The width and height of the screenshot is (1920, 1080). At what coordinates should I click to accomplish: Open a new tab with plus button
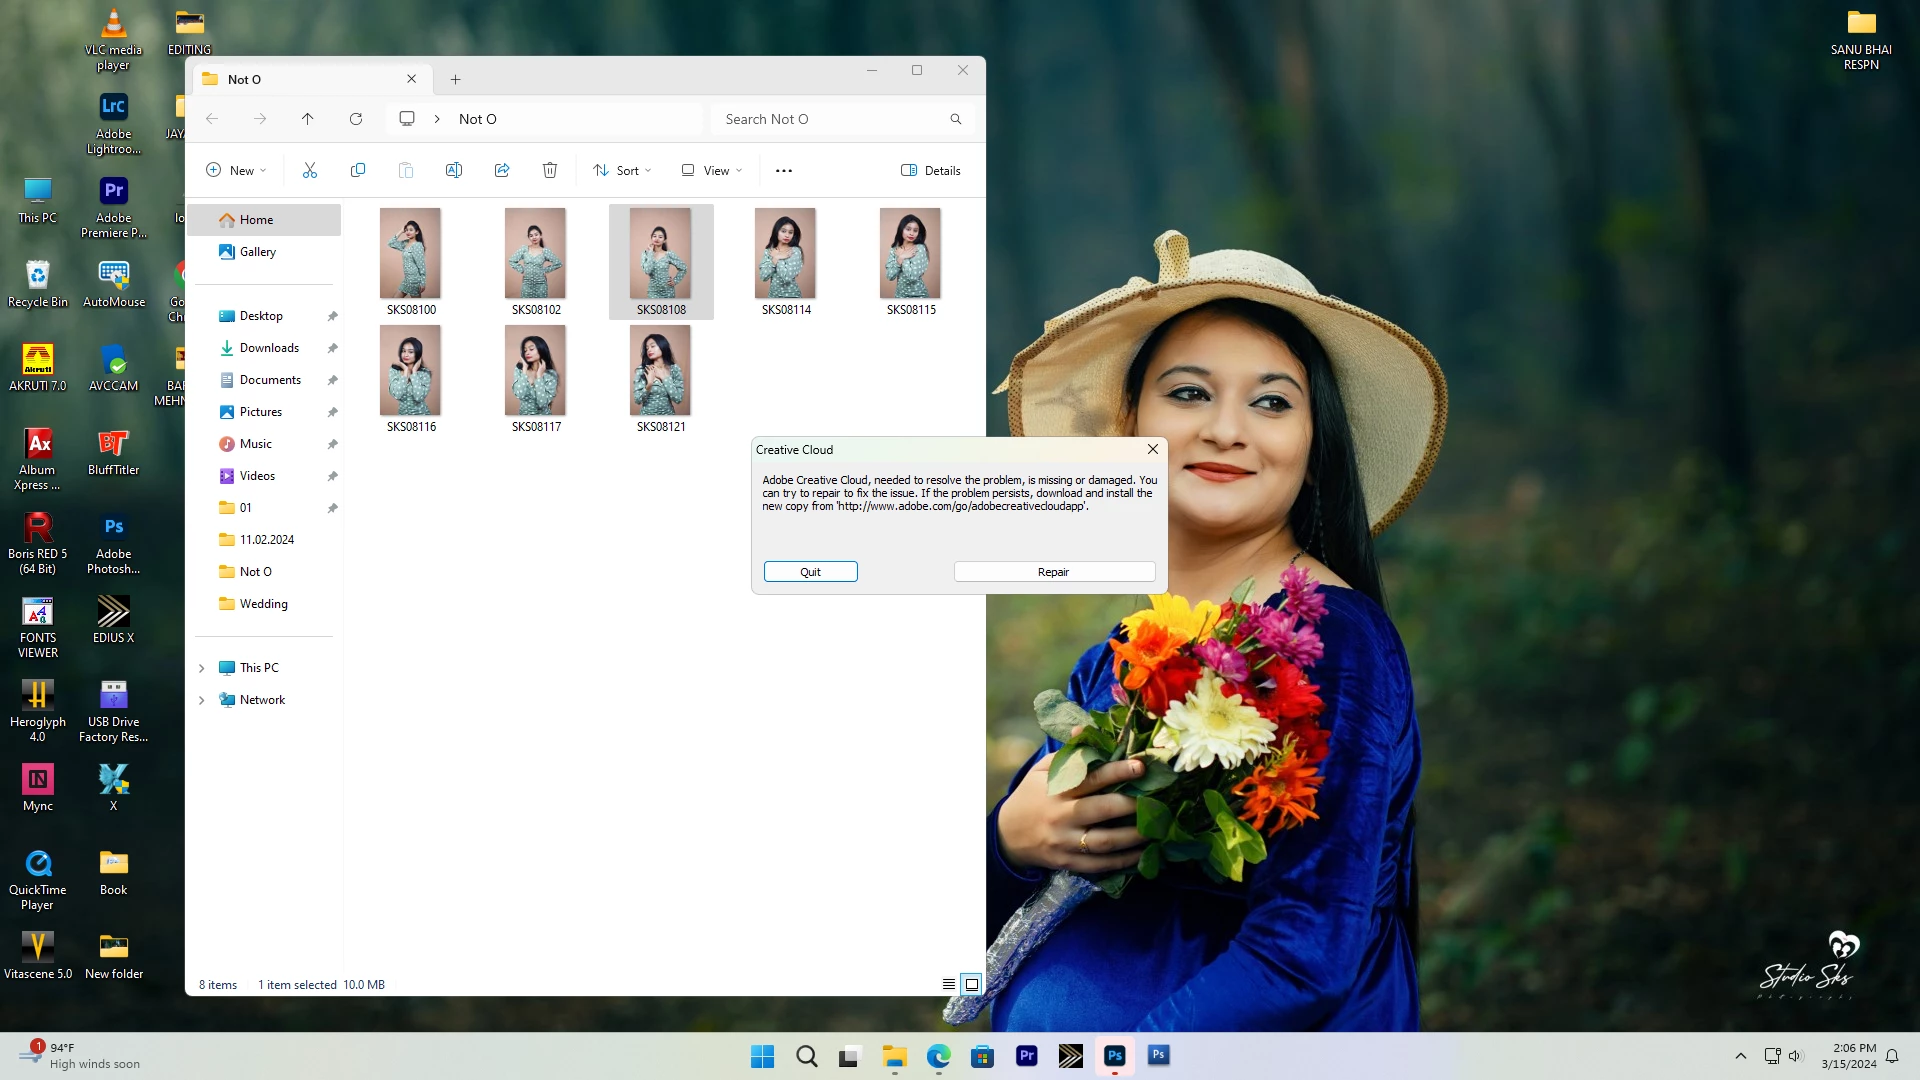(455, 80)
